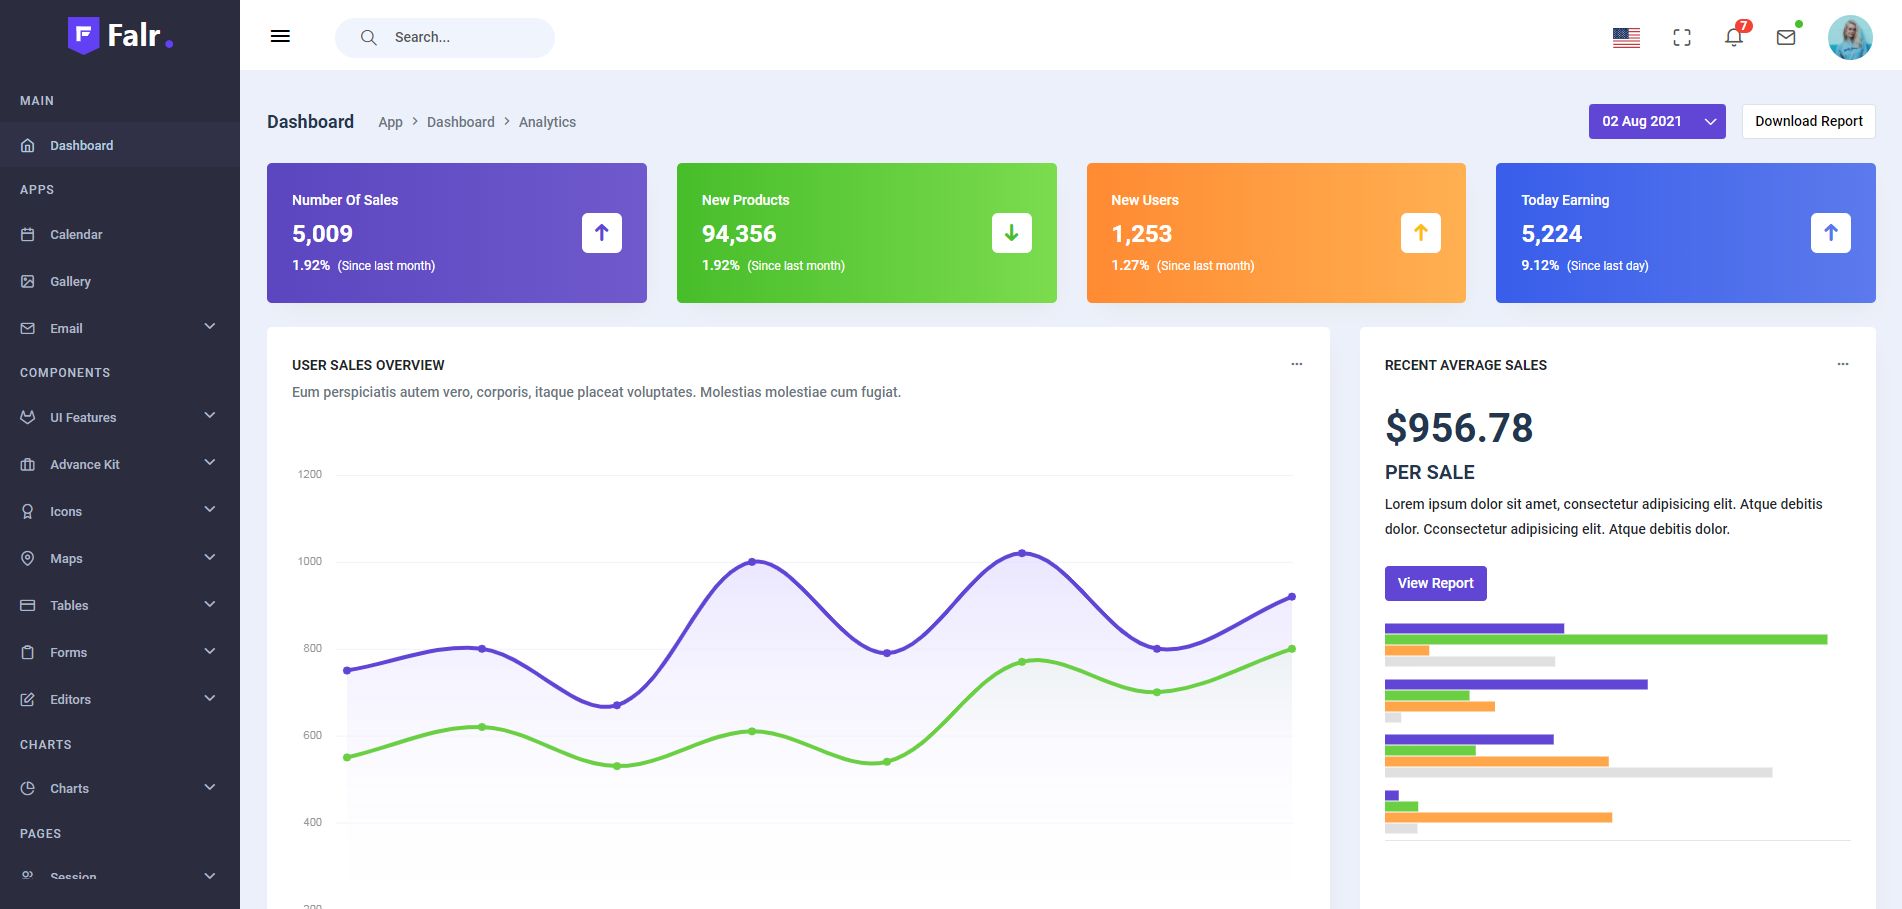1902x909 pixels.
Task: Open the user profile avatar
Action: (x=1849, y=37)
